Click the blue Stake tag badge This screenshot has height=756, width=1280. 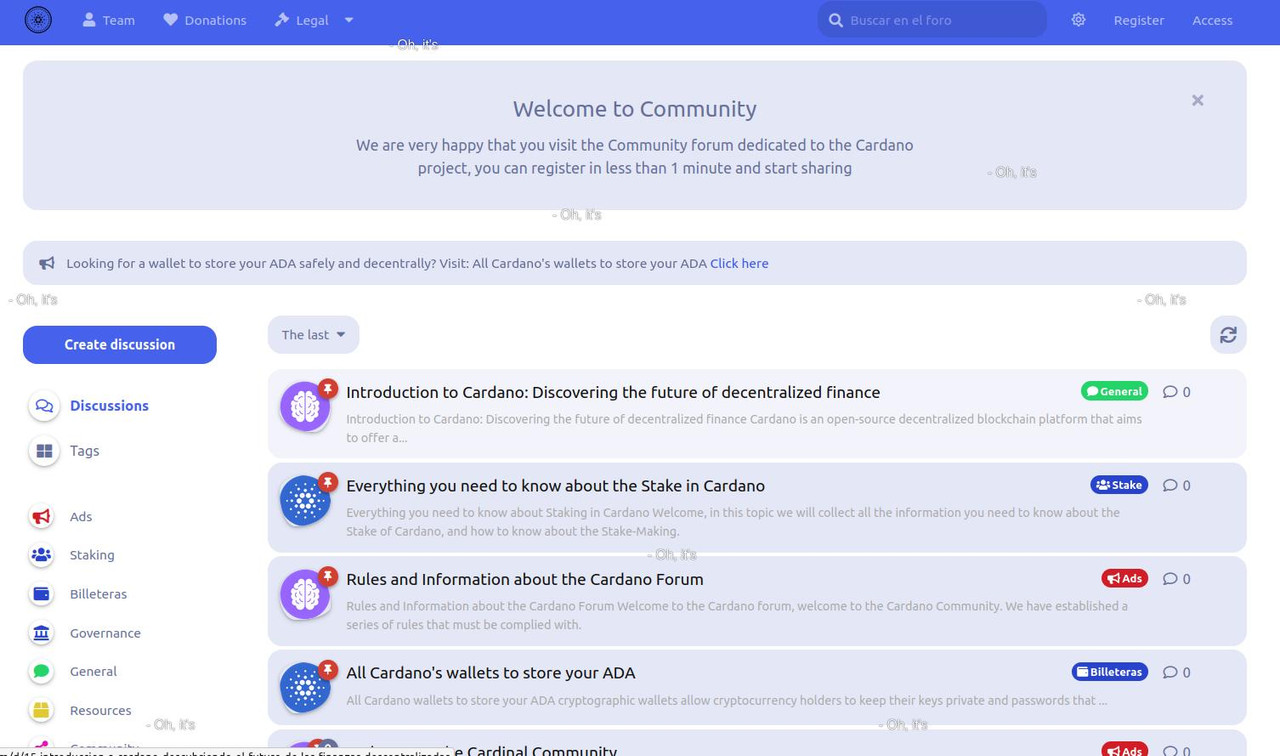coord(1119,485)
